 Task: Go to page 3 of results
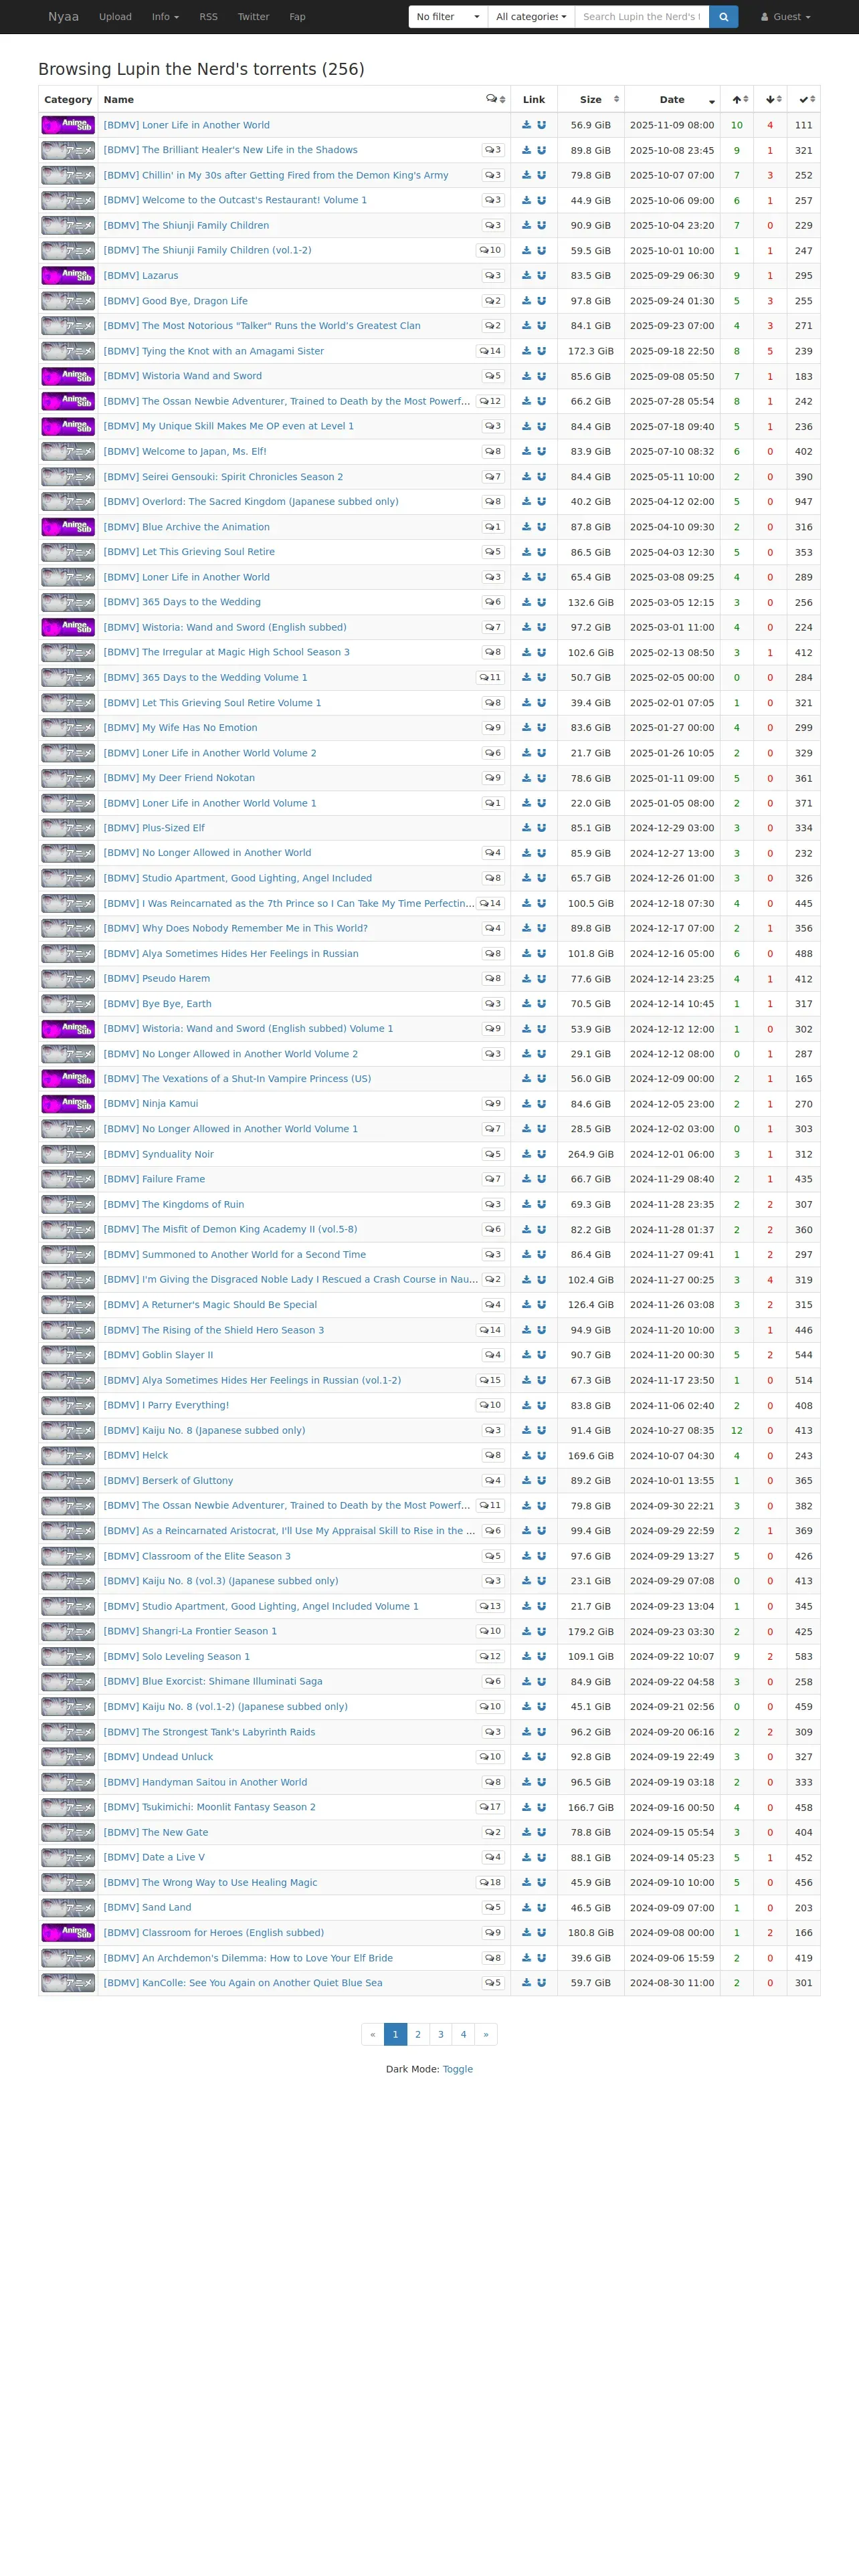(441, 2034)
